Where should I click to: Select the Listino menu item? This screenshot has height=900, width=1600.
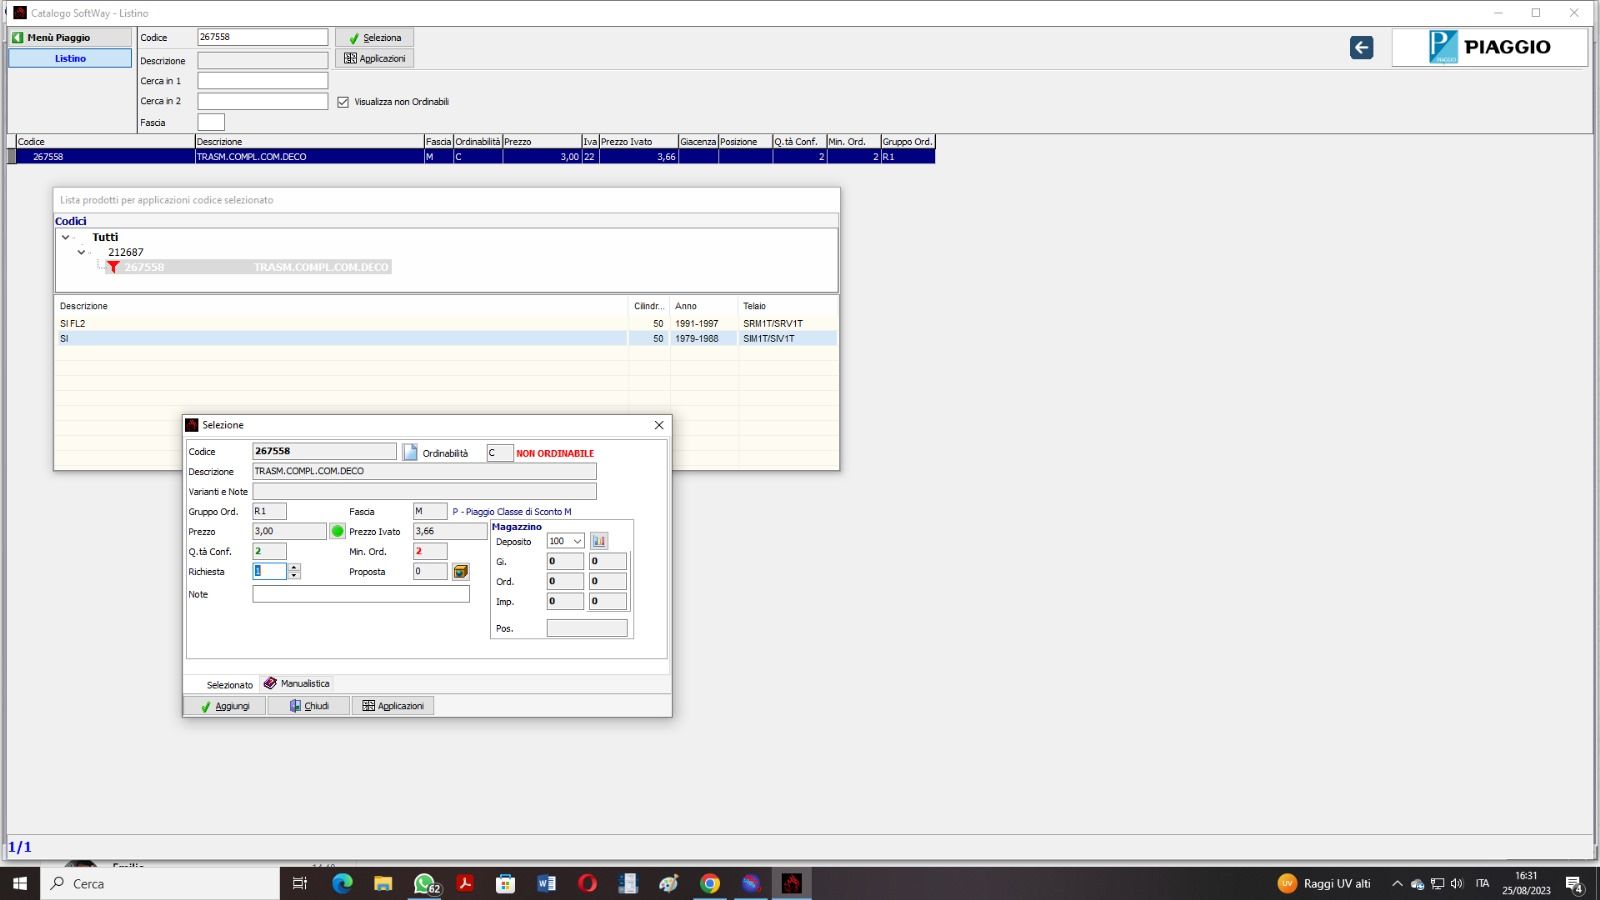(x=70, y=58)
